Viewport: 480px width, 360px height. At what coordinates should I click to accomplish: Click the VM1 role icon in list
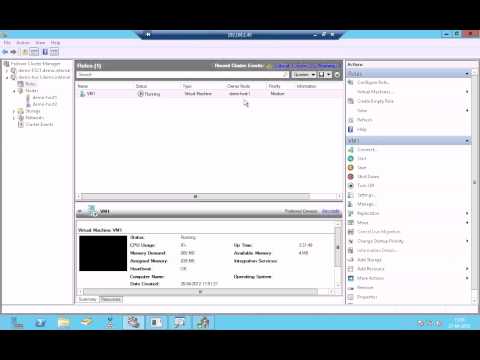pos(82,94)
